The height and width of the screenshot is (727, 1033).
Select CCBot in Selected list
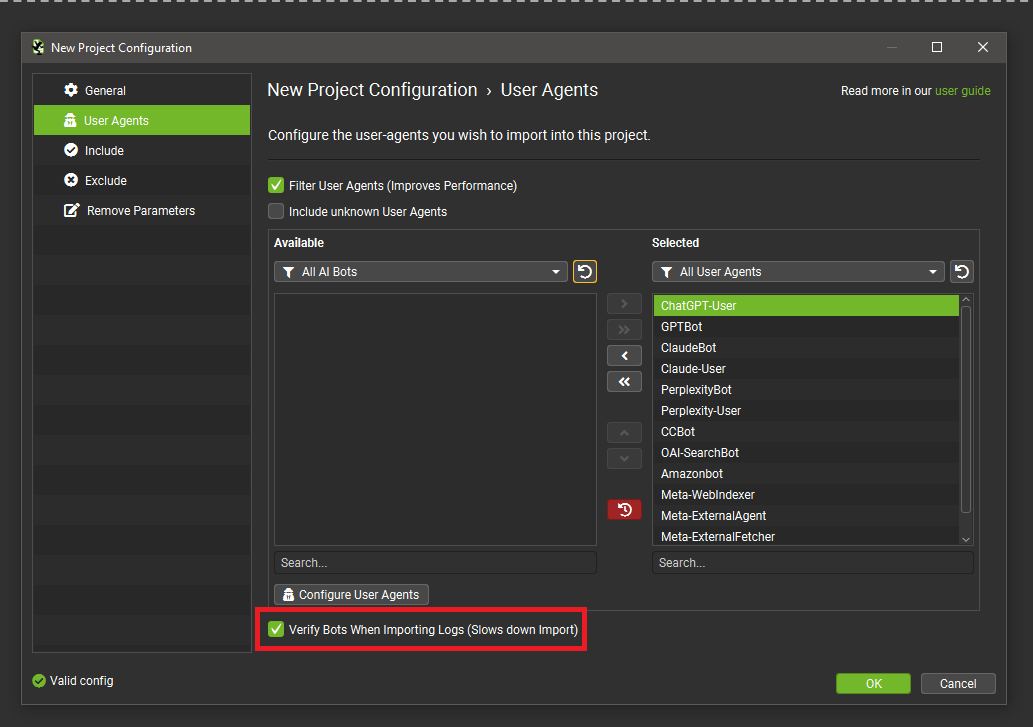click(x=806, y=432)
